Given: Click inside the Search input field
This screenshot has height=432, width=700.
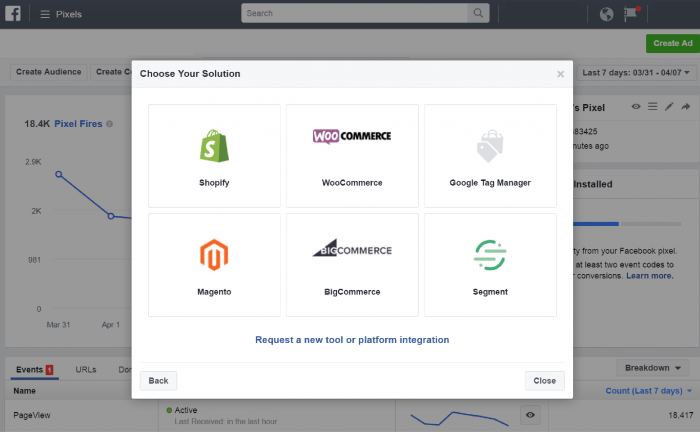Looking at the screenshot, I should point(354,13).
